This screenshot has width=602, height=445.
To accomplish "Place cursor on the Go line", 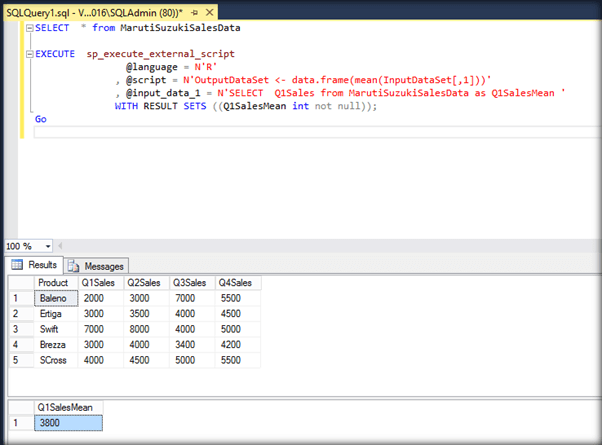I will pyautogui.click(x=41, y=118).
